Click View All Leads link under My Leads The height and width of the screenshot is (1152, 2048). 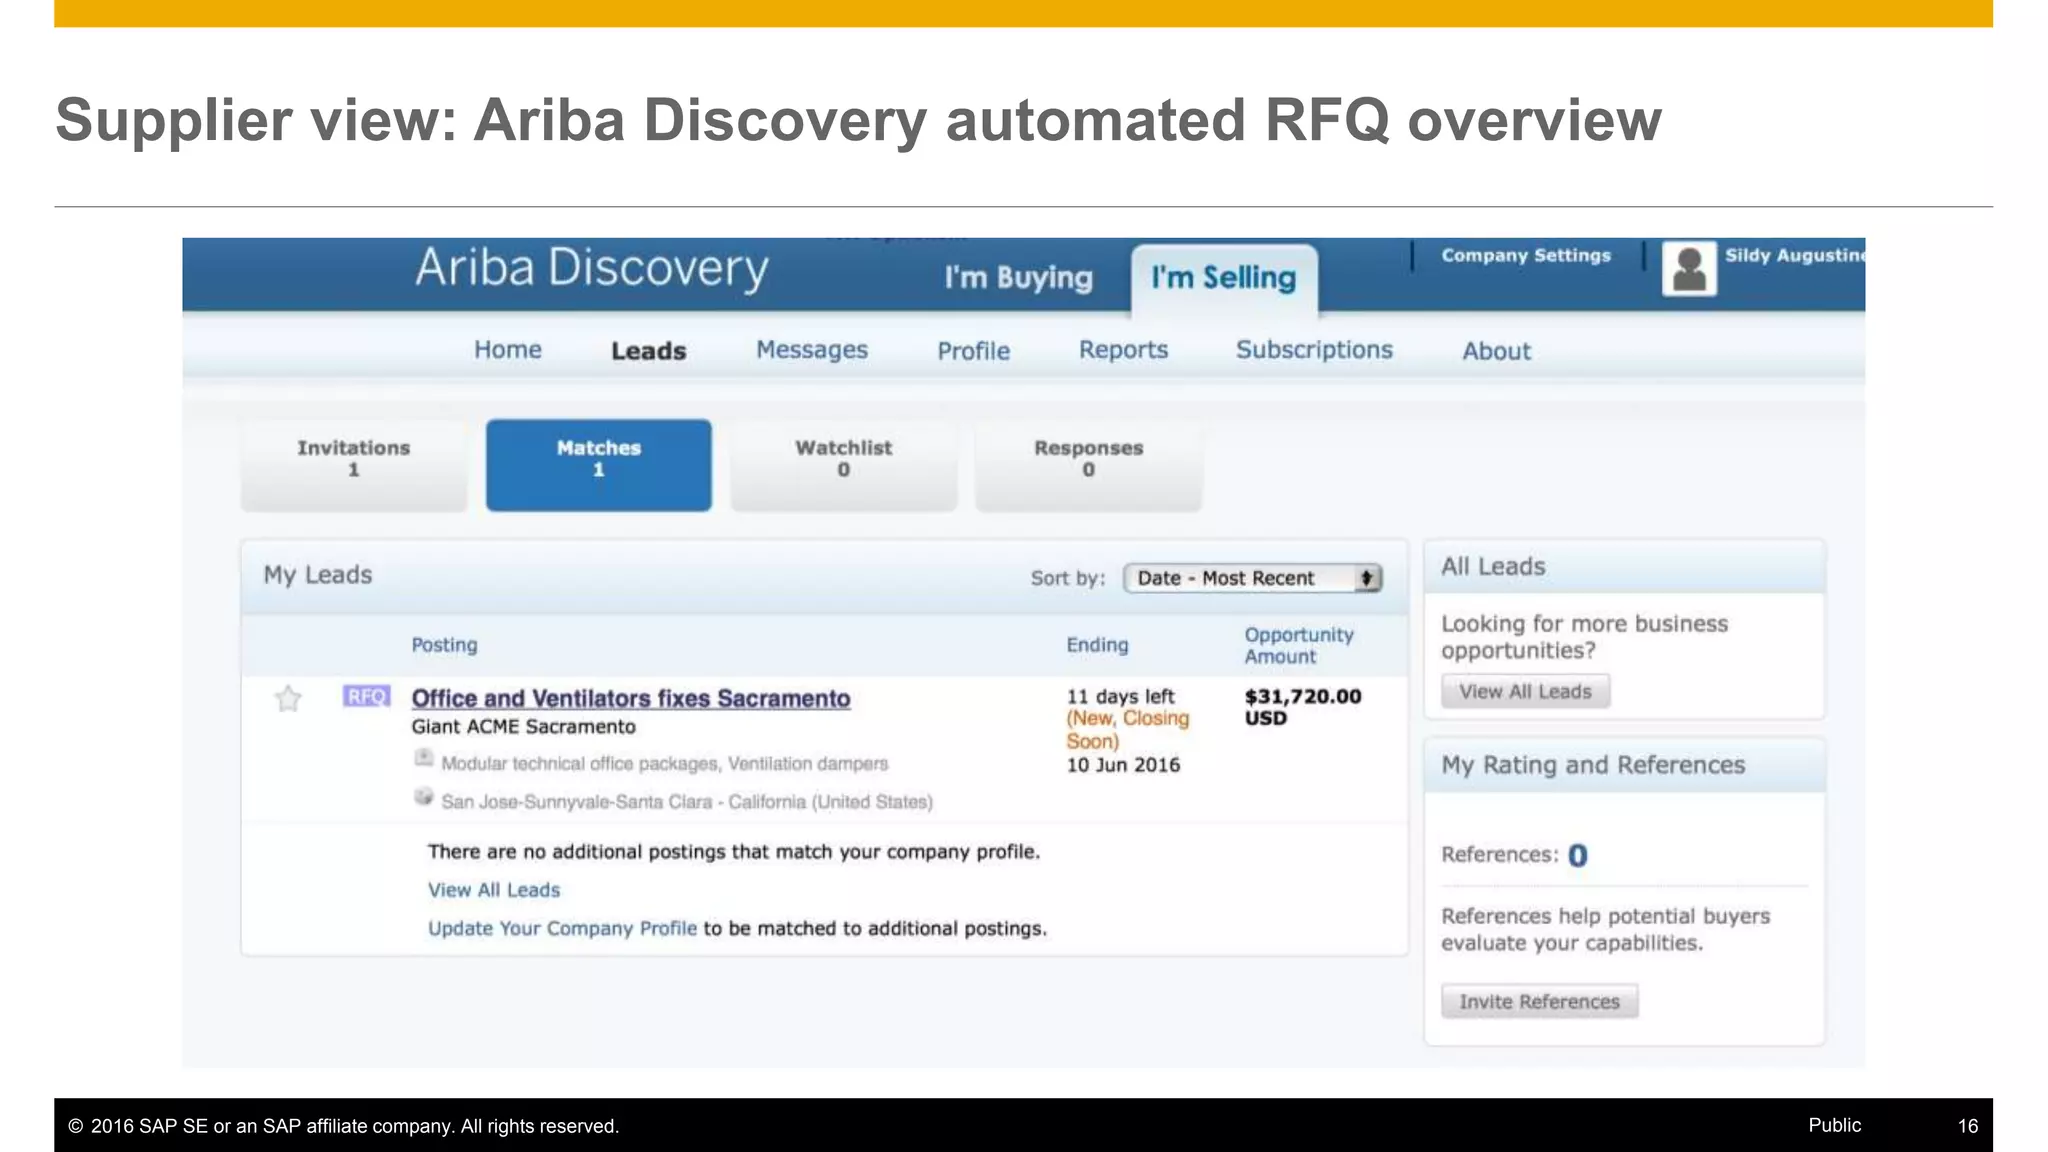click(x=494, y=890)
